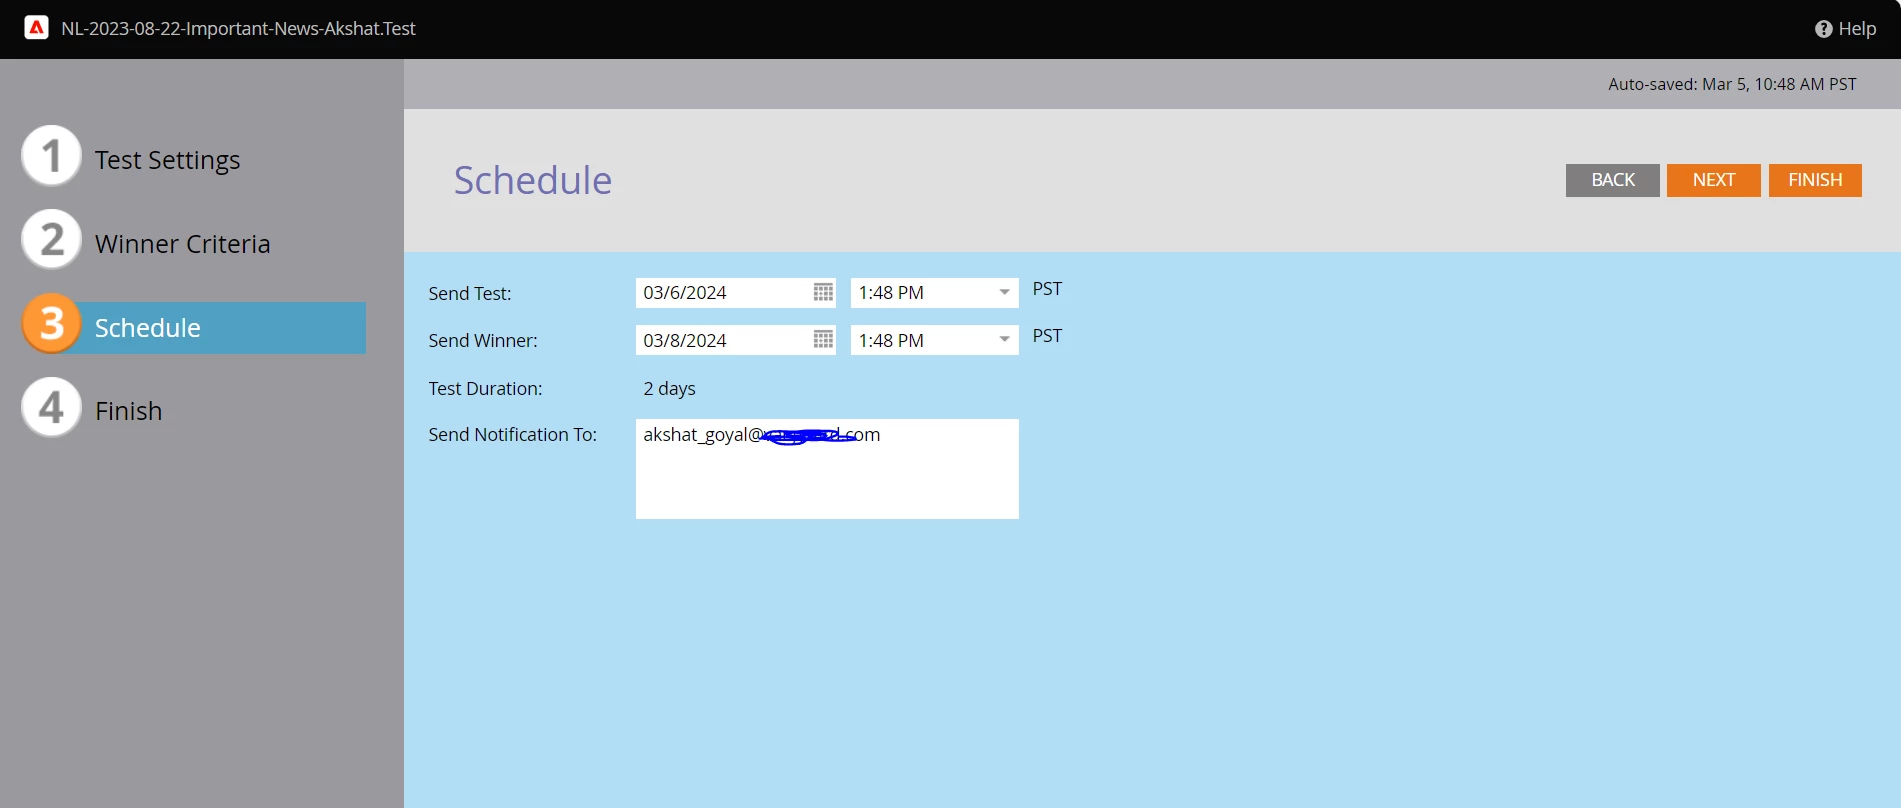Click the Auto-saved timestamp text
Screen dimensions: 1901x808
coord(1732,84)
